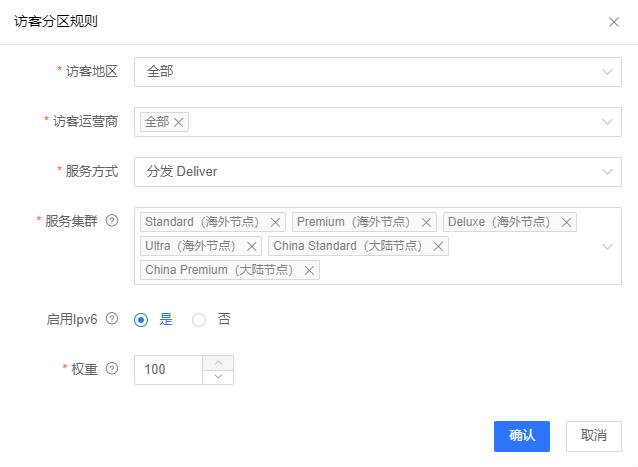Remove the China Premium (大陆节点) tag

(309, 270)
